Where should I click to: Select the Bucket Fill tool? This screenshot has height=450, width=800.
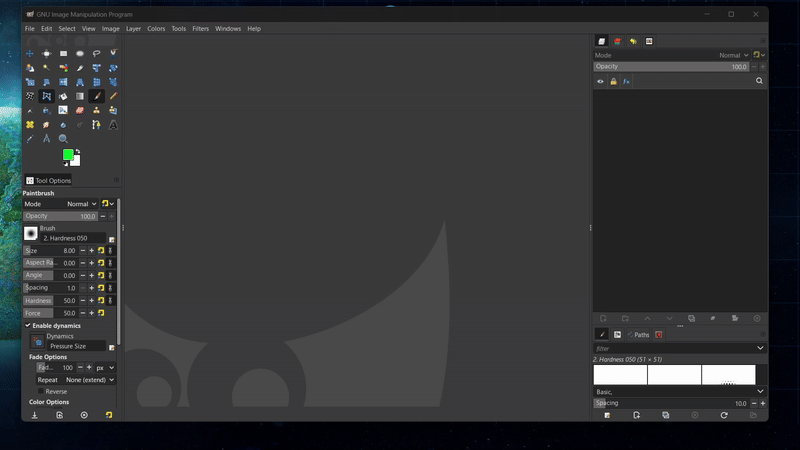click(63, 96)
